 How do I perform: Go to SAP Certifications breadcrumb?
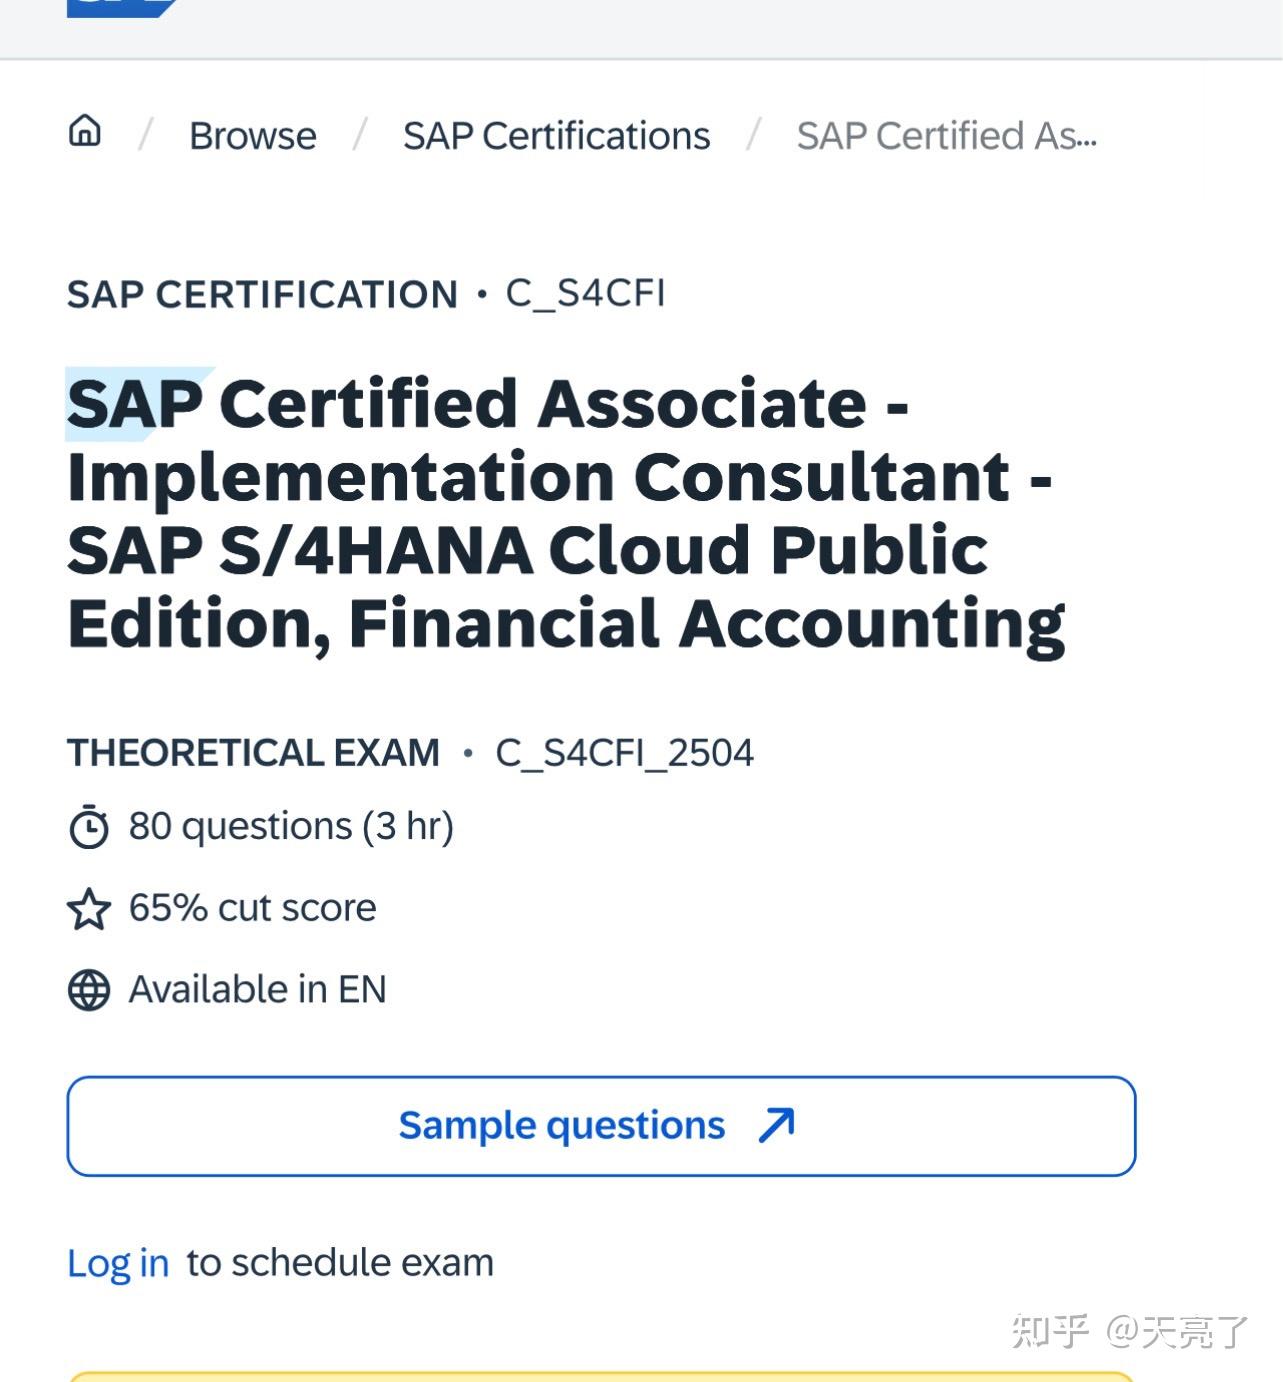(x=556, y=136)
